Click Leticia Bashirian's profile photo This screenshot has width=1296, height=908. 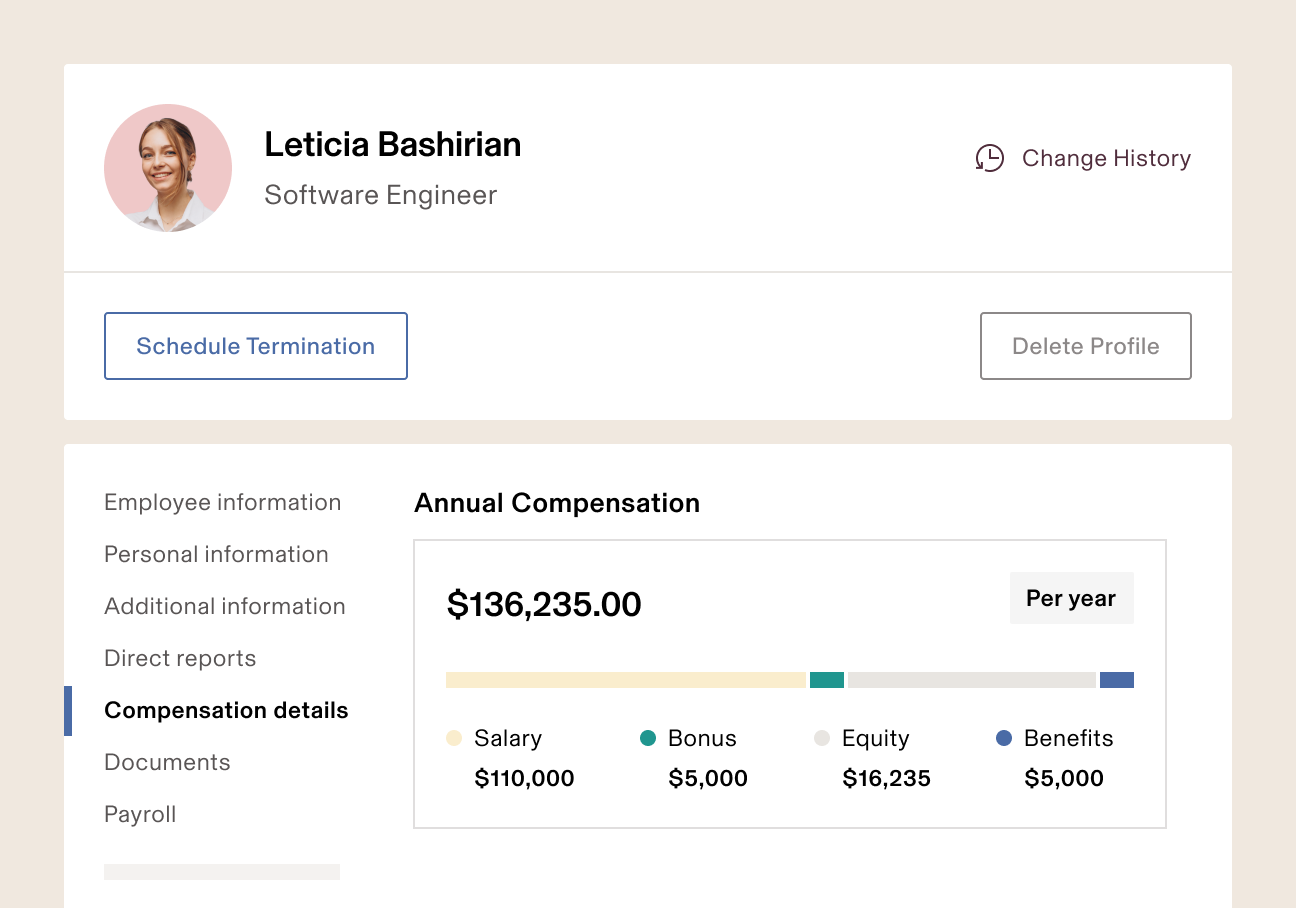(168, 168)
